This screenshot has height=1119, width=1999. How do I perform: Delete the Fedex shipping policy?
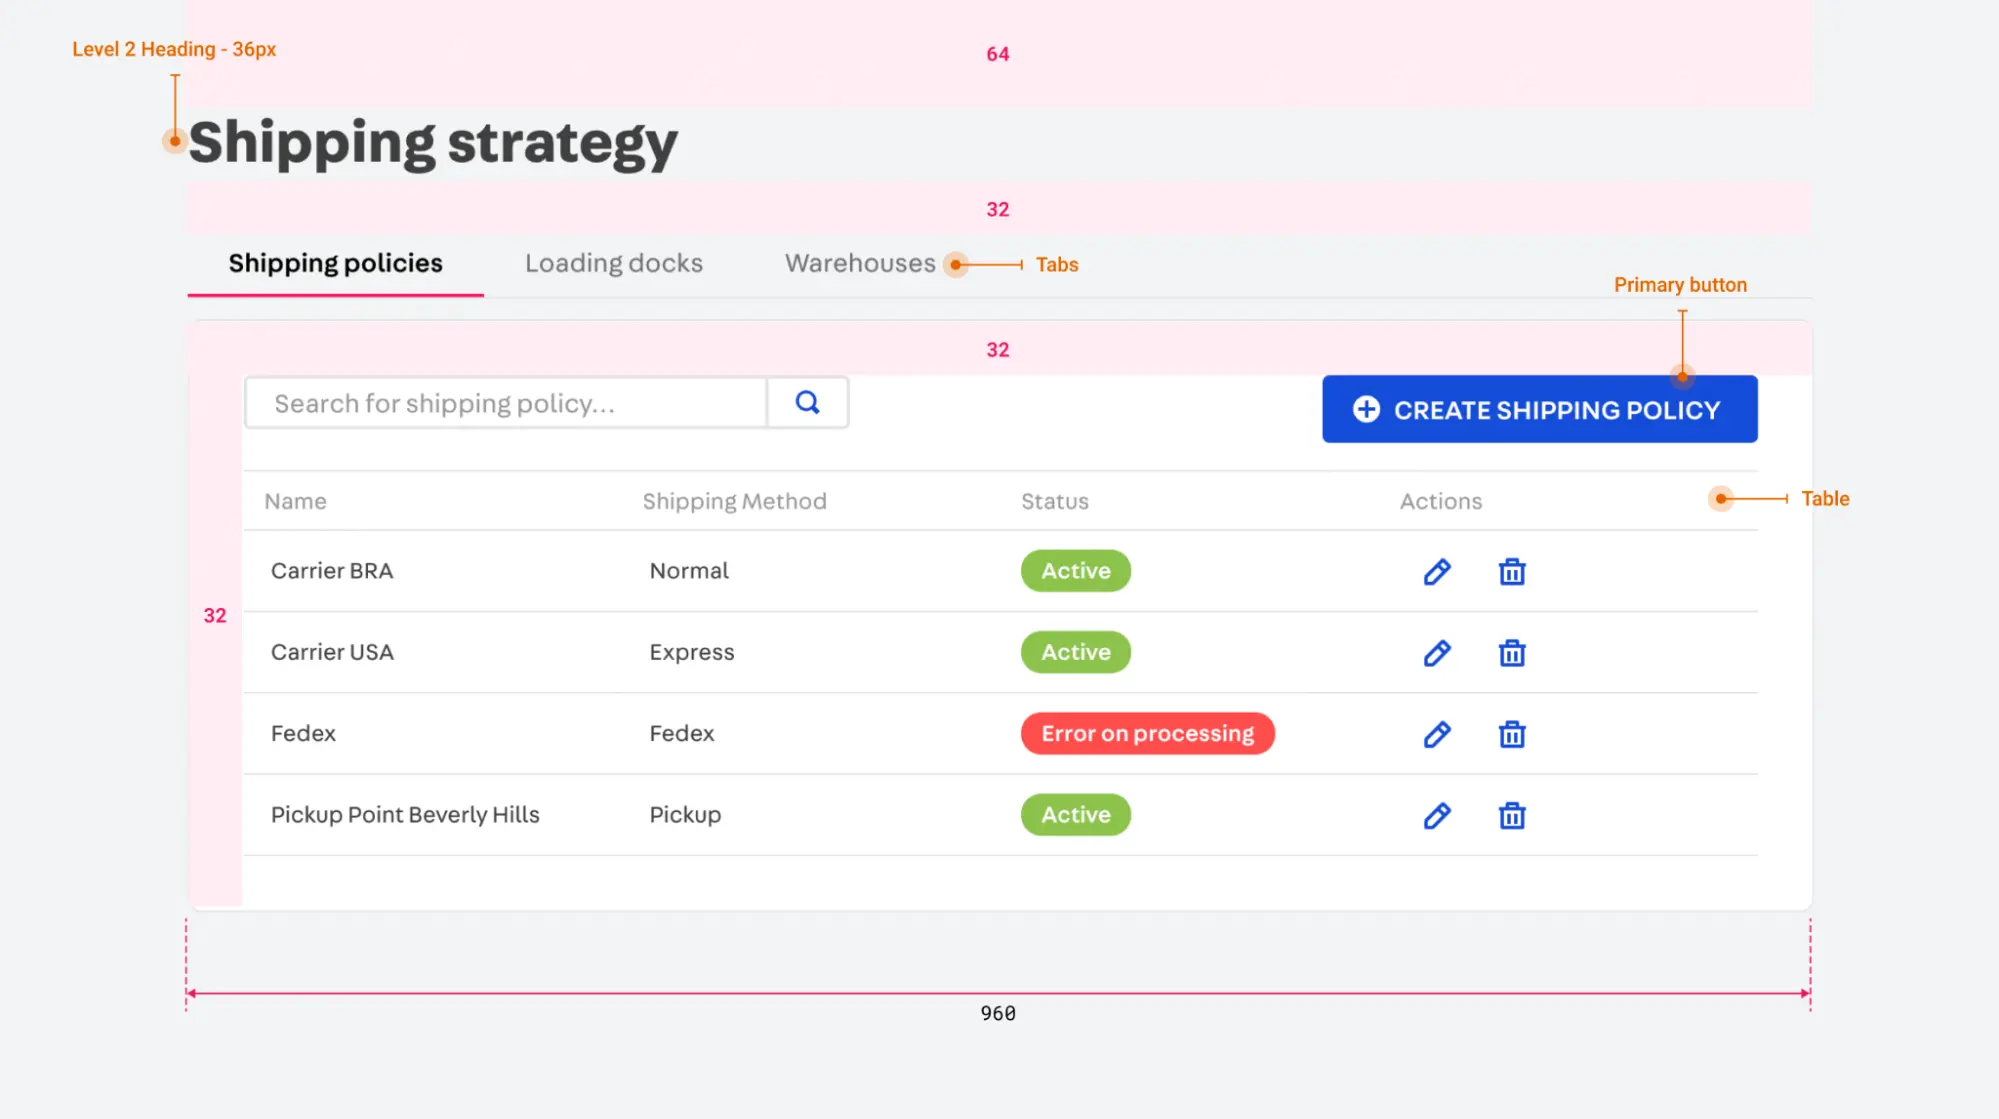point(1511,735)
